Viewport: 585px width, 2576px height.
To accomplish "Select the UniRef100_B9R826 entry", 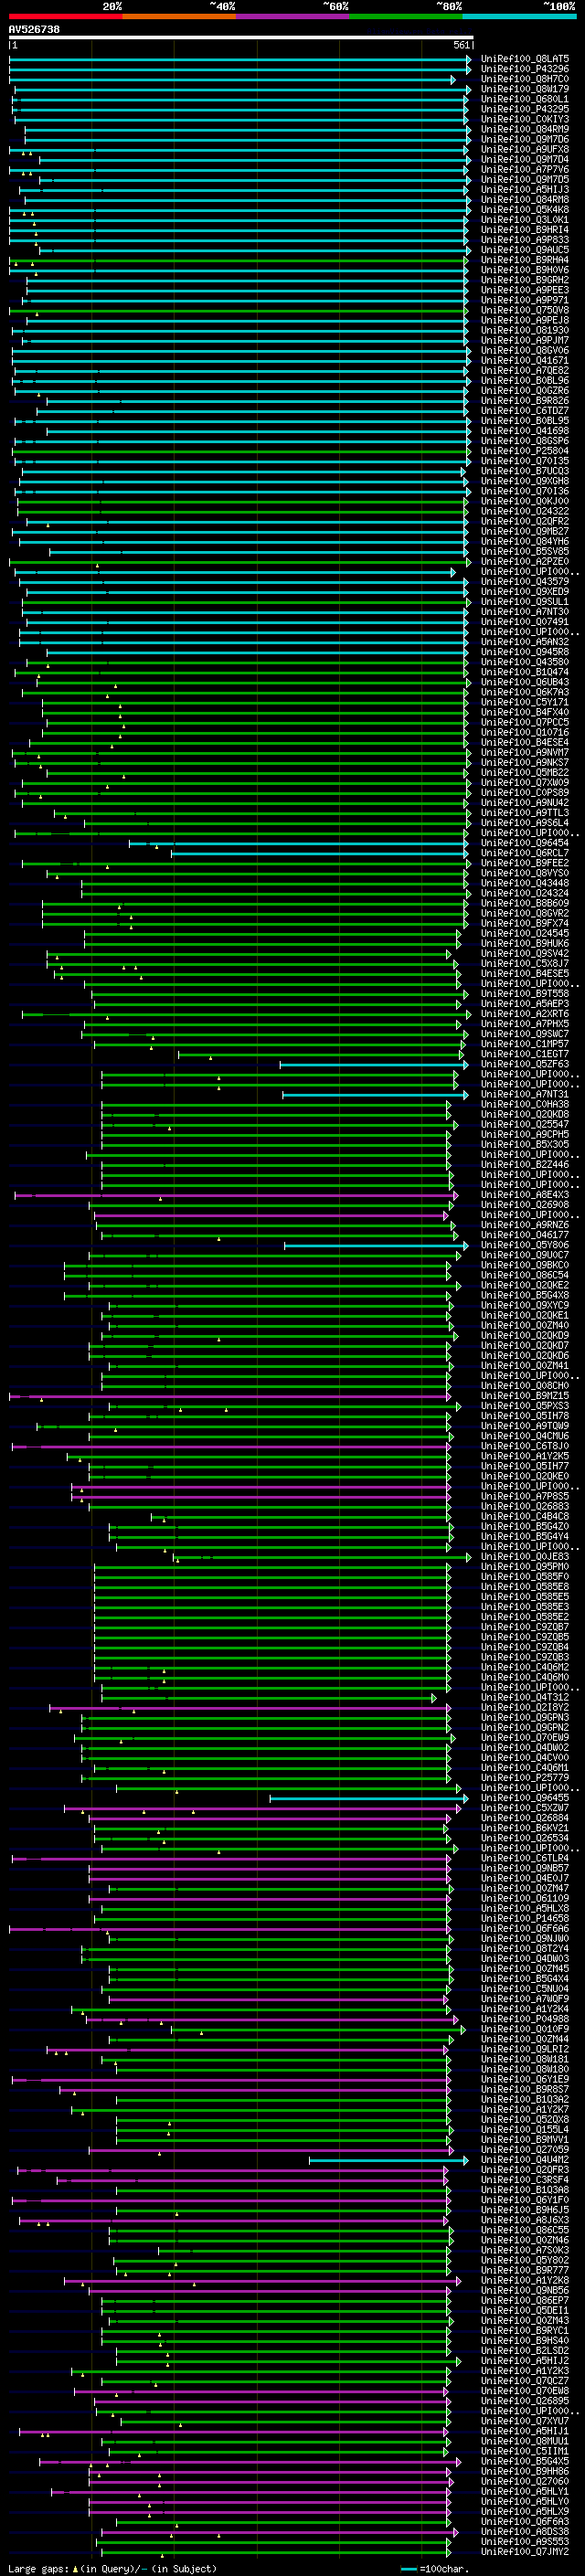I will (525, 401).
